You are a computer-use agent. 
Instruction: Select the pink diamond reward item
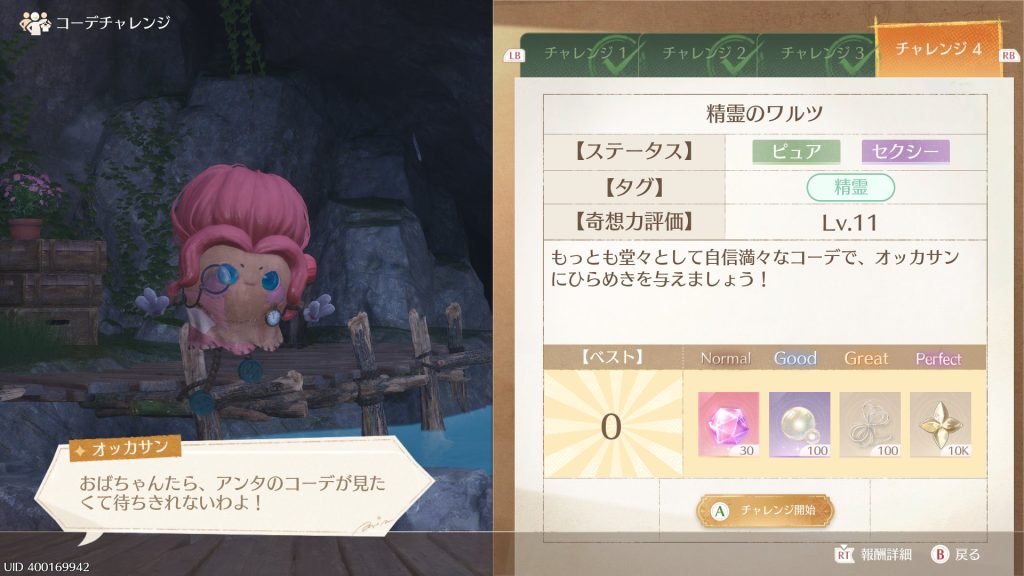(728, 424)
